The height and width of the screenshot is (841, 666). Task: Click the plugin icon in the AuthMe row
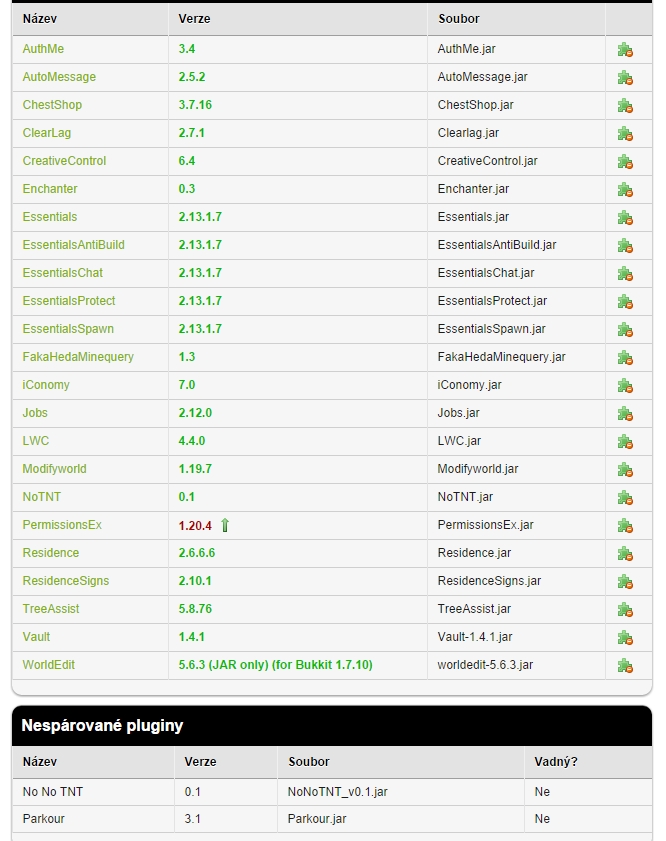point(625,50)
